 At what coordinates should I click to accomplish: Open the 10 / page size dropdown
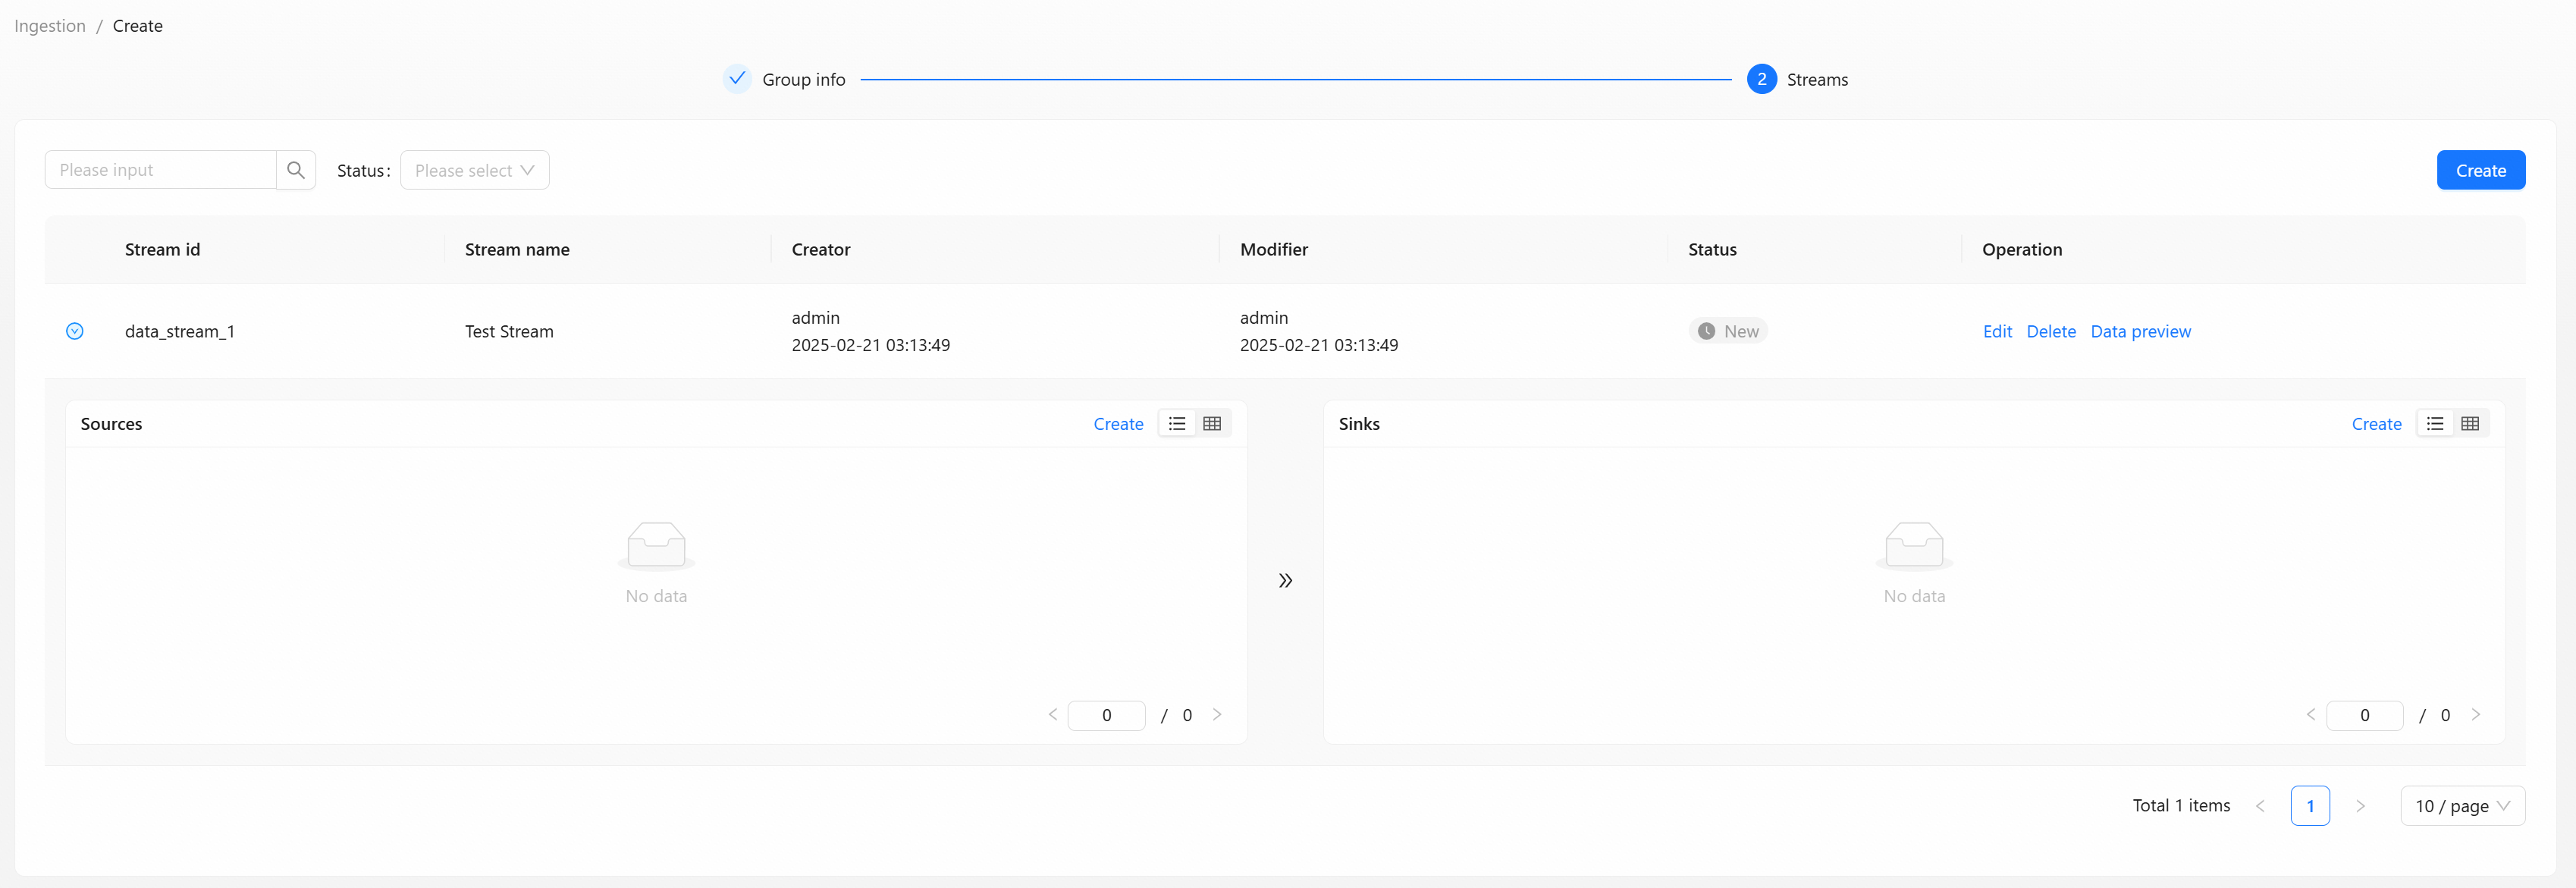[x=2461, y=806]
